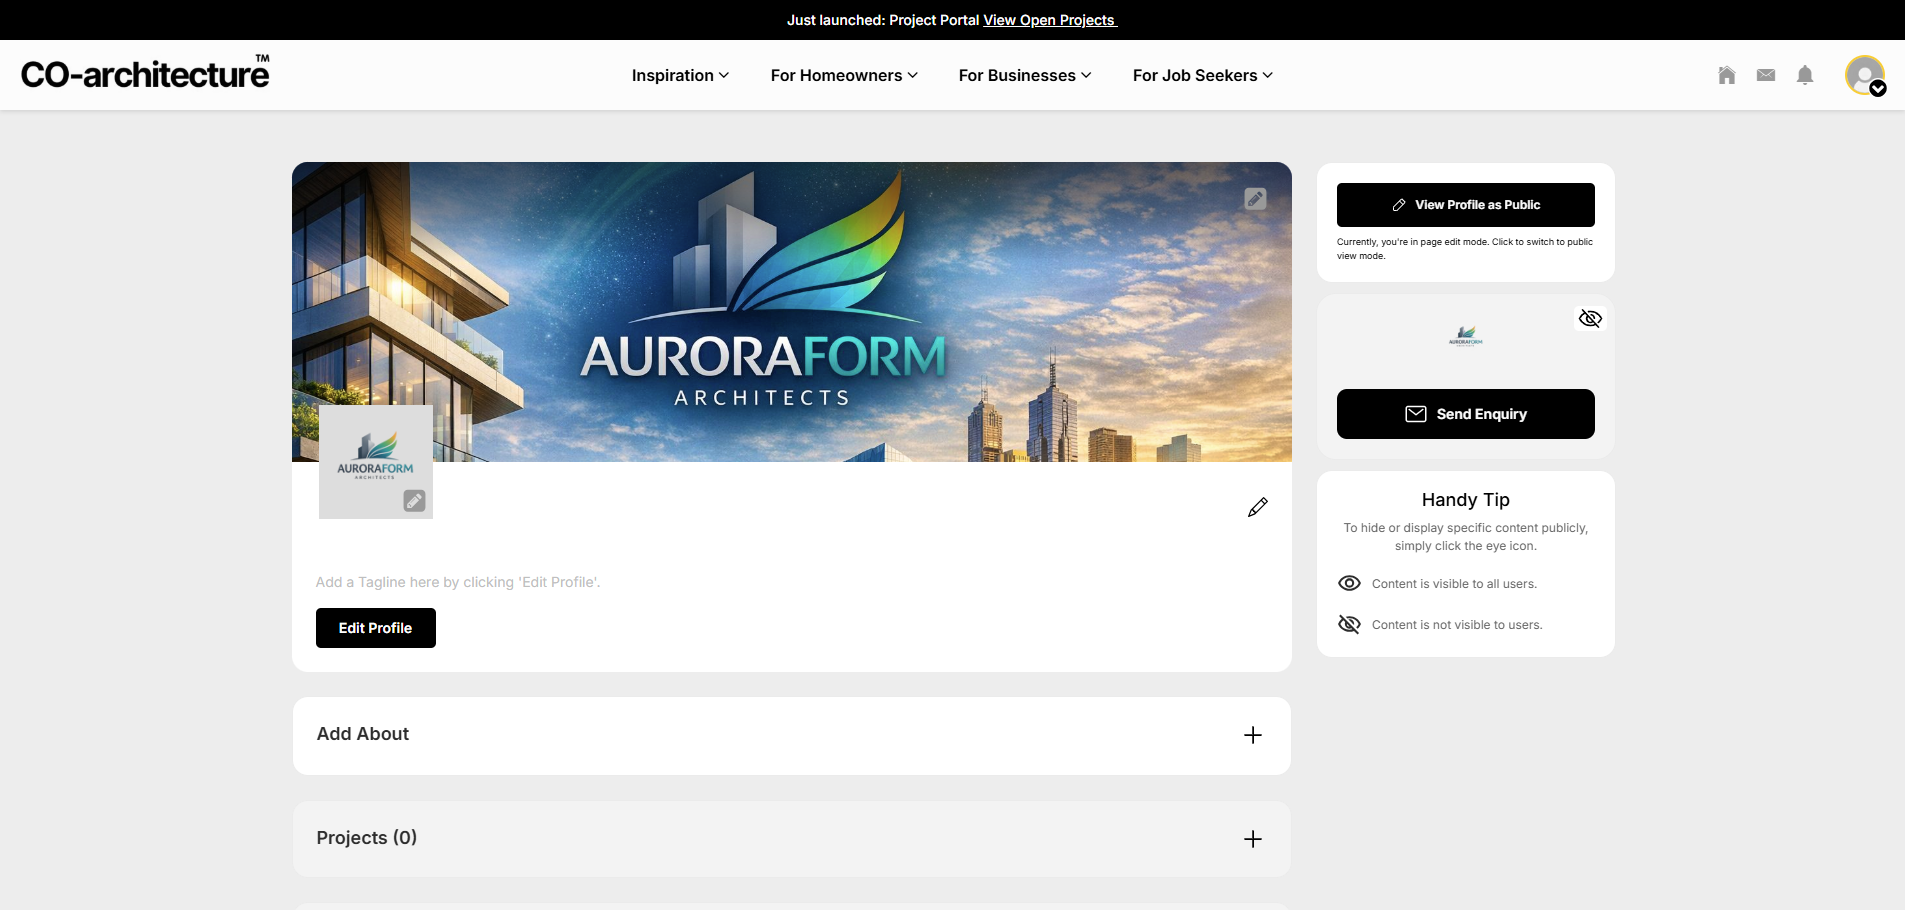Open the home icon in header
This screenshot has height=910, width=1905.
coord(1727,75)
